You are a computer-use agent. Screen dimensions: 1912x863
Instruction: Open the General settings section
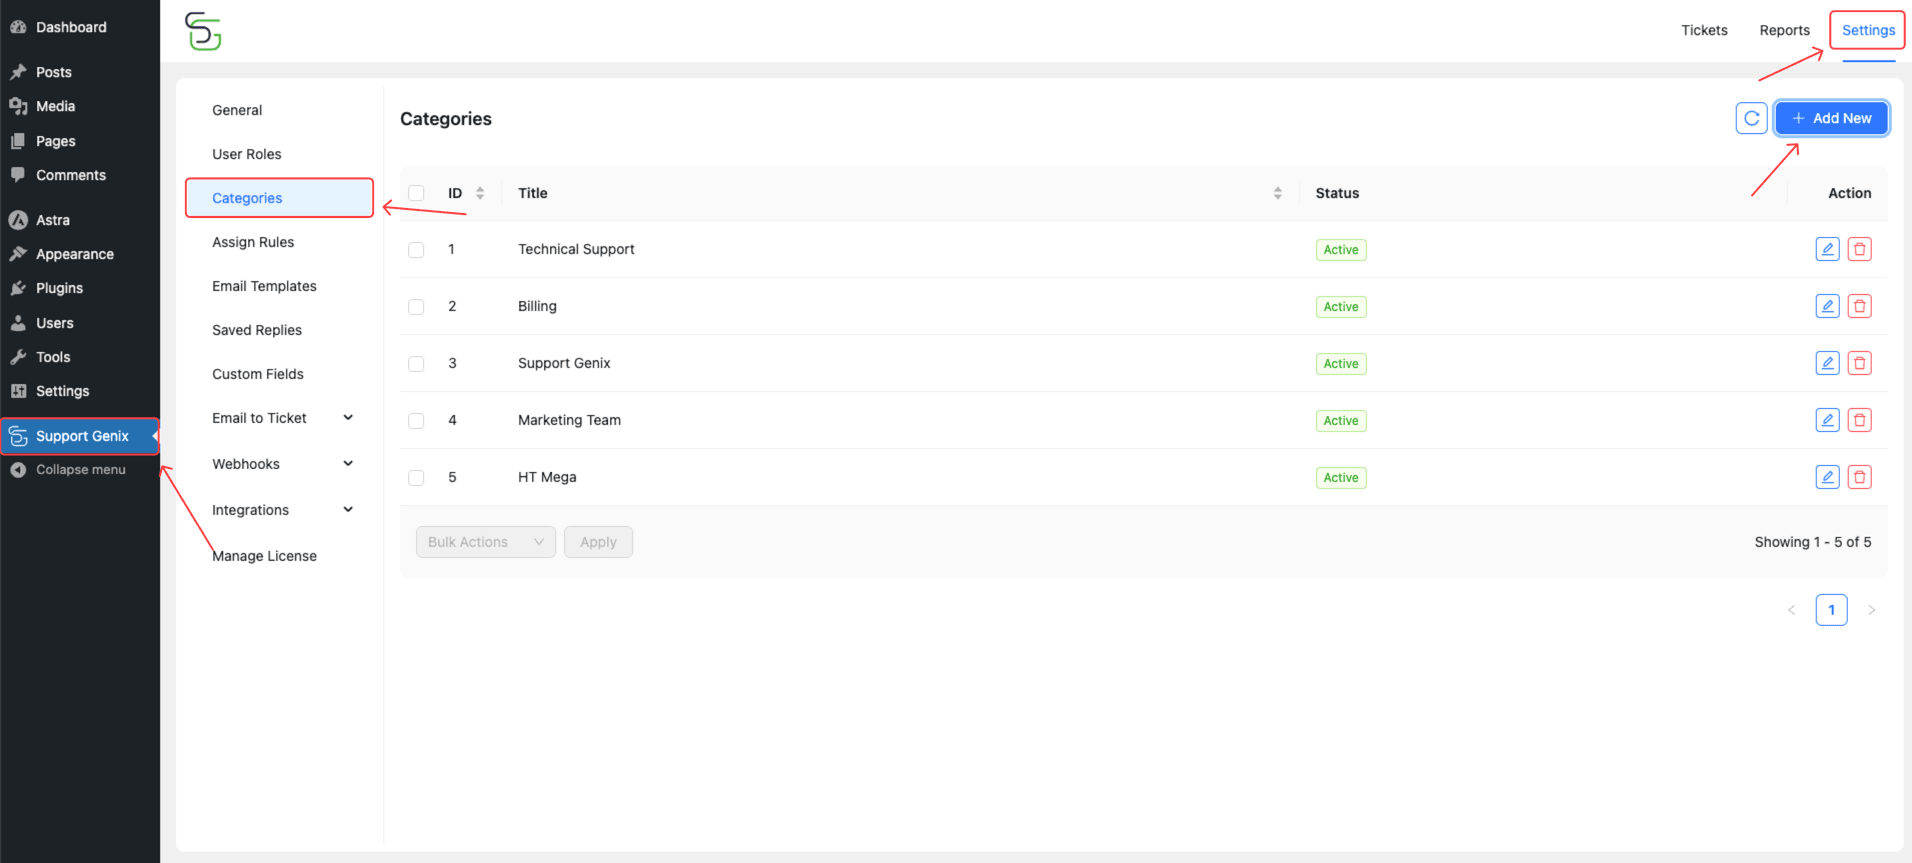(237, 110)
